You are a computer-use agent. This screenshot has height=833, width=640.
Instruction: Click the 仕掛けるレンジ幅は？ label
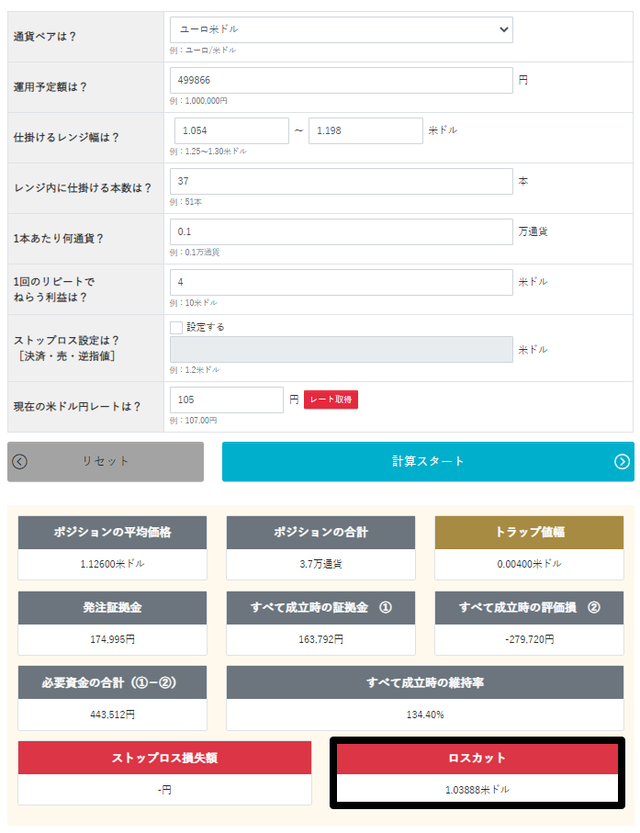point(66,138)
